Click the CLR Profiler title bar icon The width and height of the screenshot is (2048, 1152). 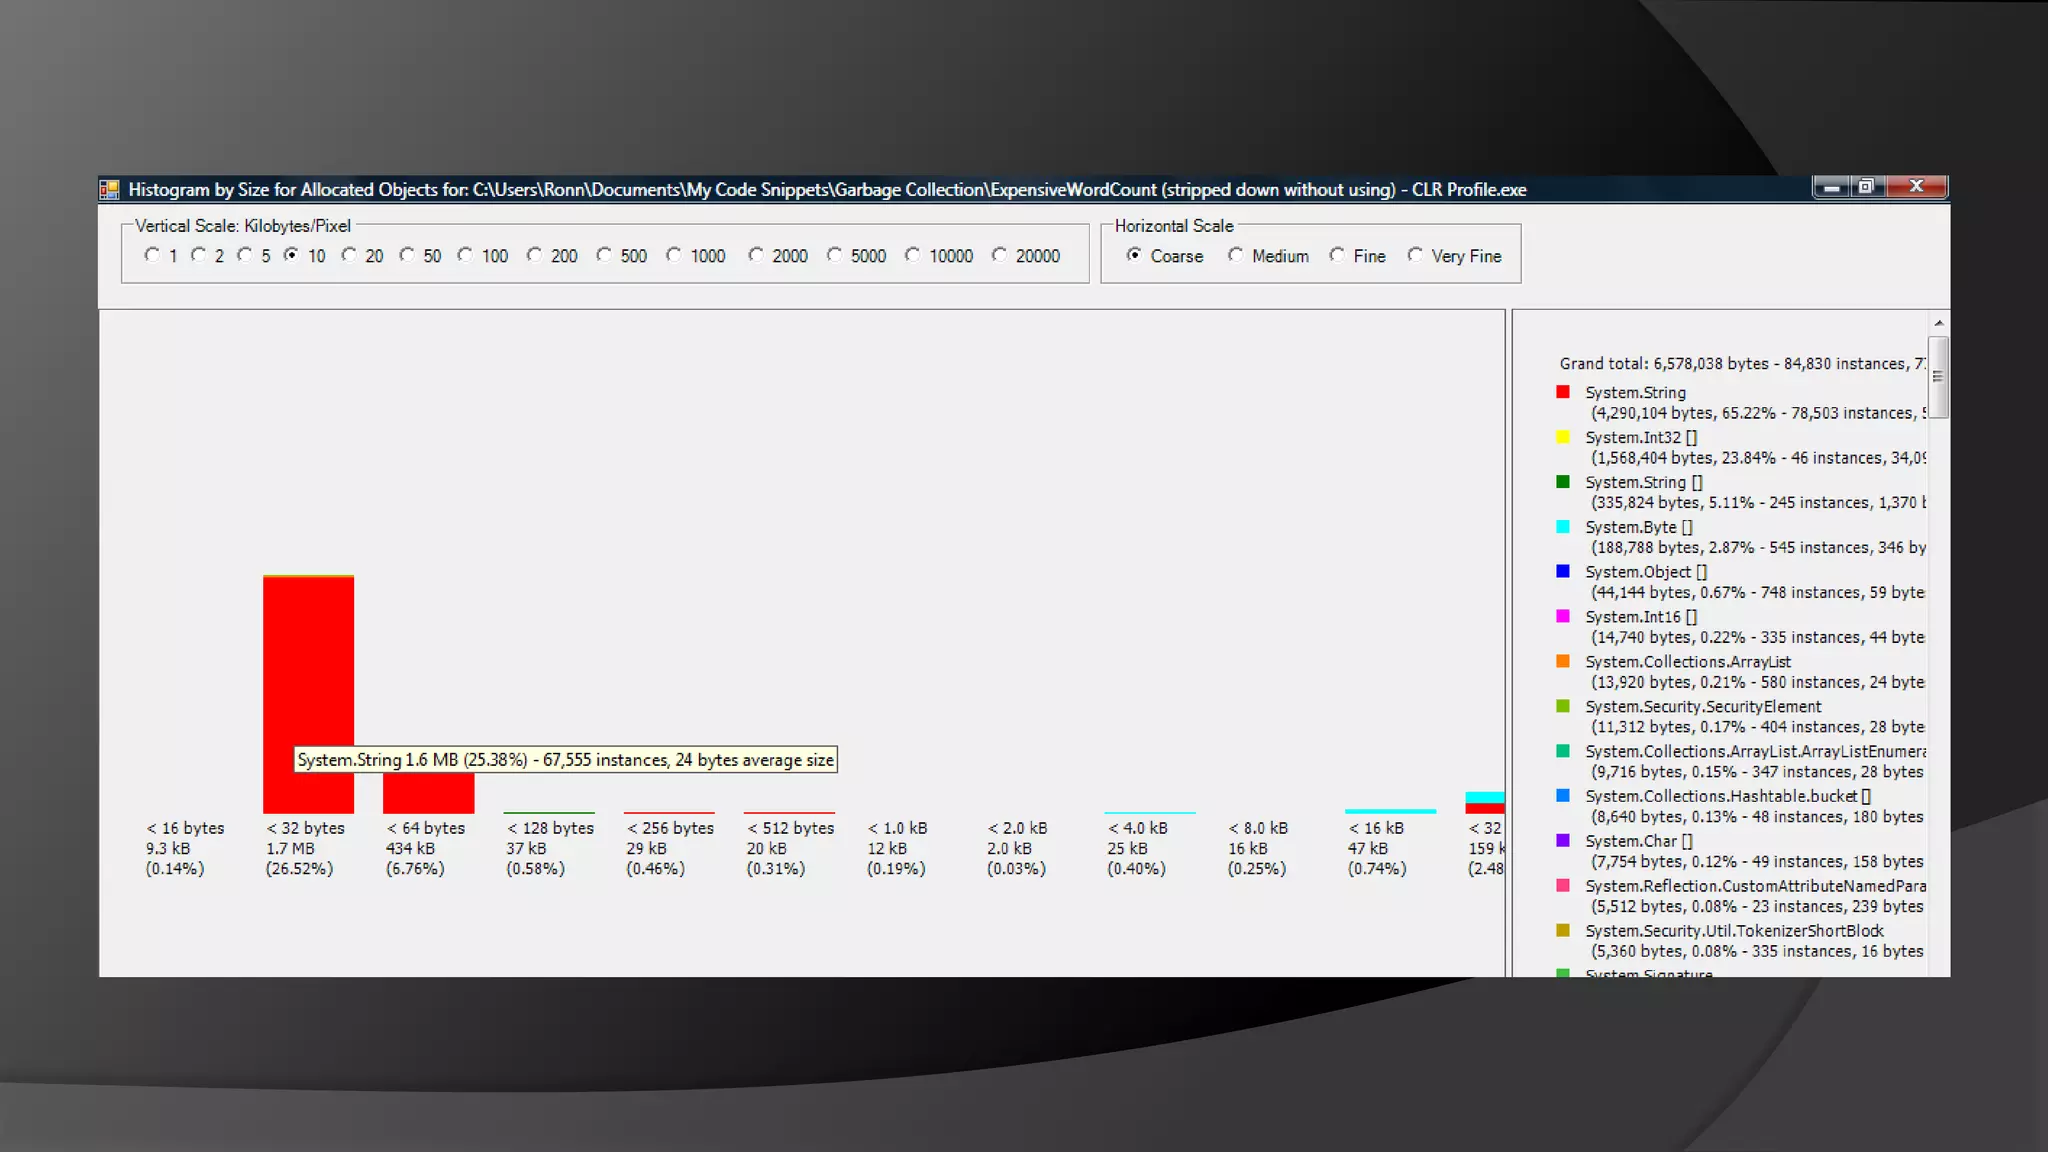109,189
